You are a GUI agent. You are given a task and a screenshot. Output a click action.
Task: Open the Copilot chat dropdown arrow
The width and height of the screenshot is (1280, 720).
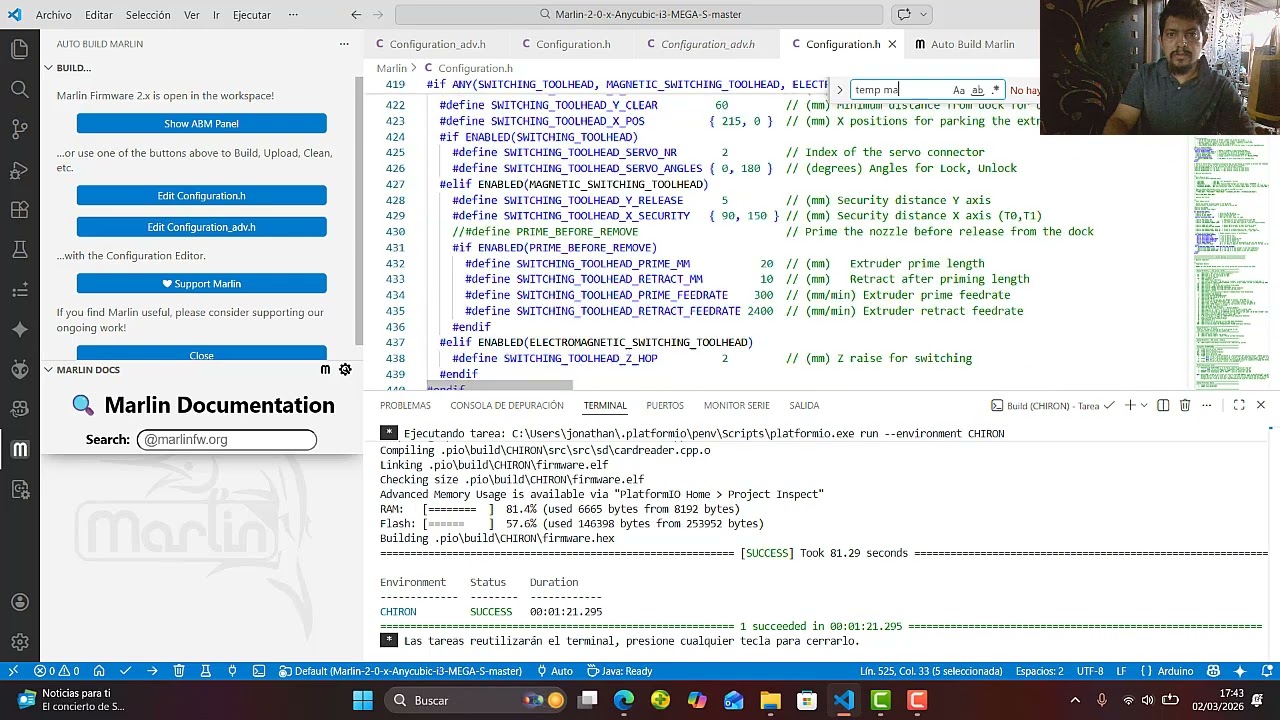point(924,15)
